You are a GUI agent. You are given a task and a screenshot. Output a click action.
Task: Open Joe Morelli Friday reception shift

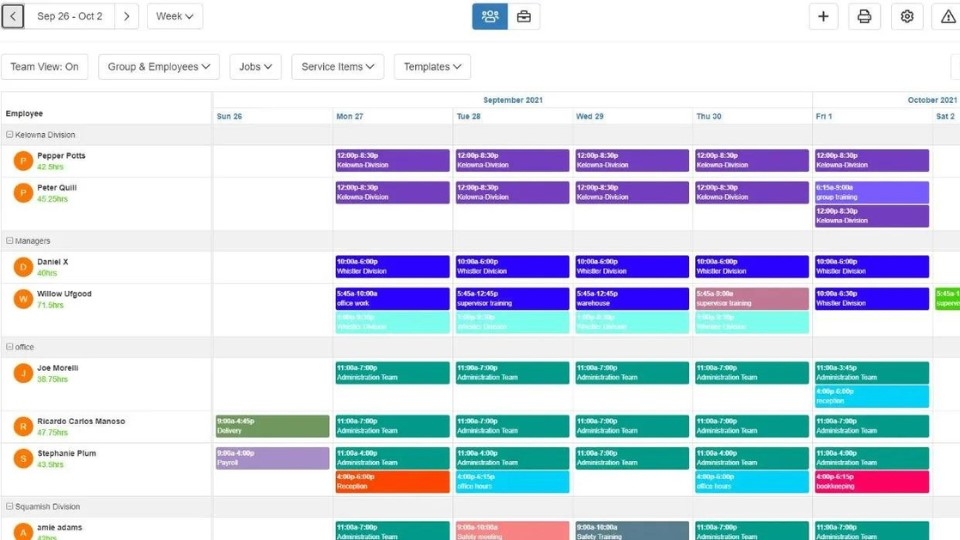tap(872, 396)
